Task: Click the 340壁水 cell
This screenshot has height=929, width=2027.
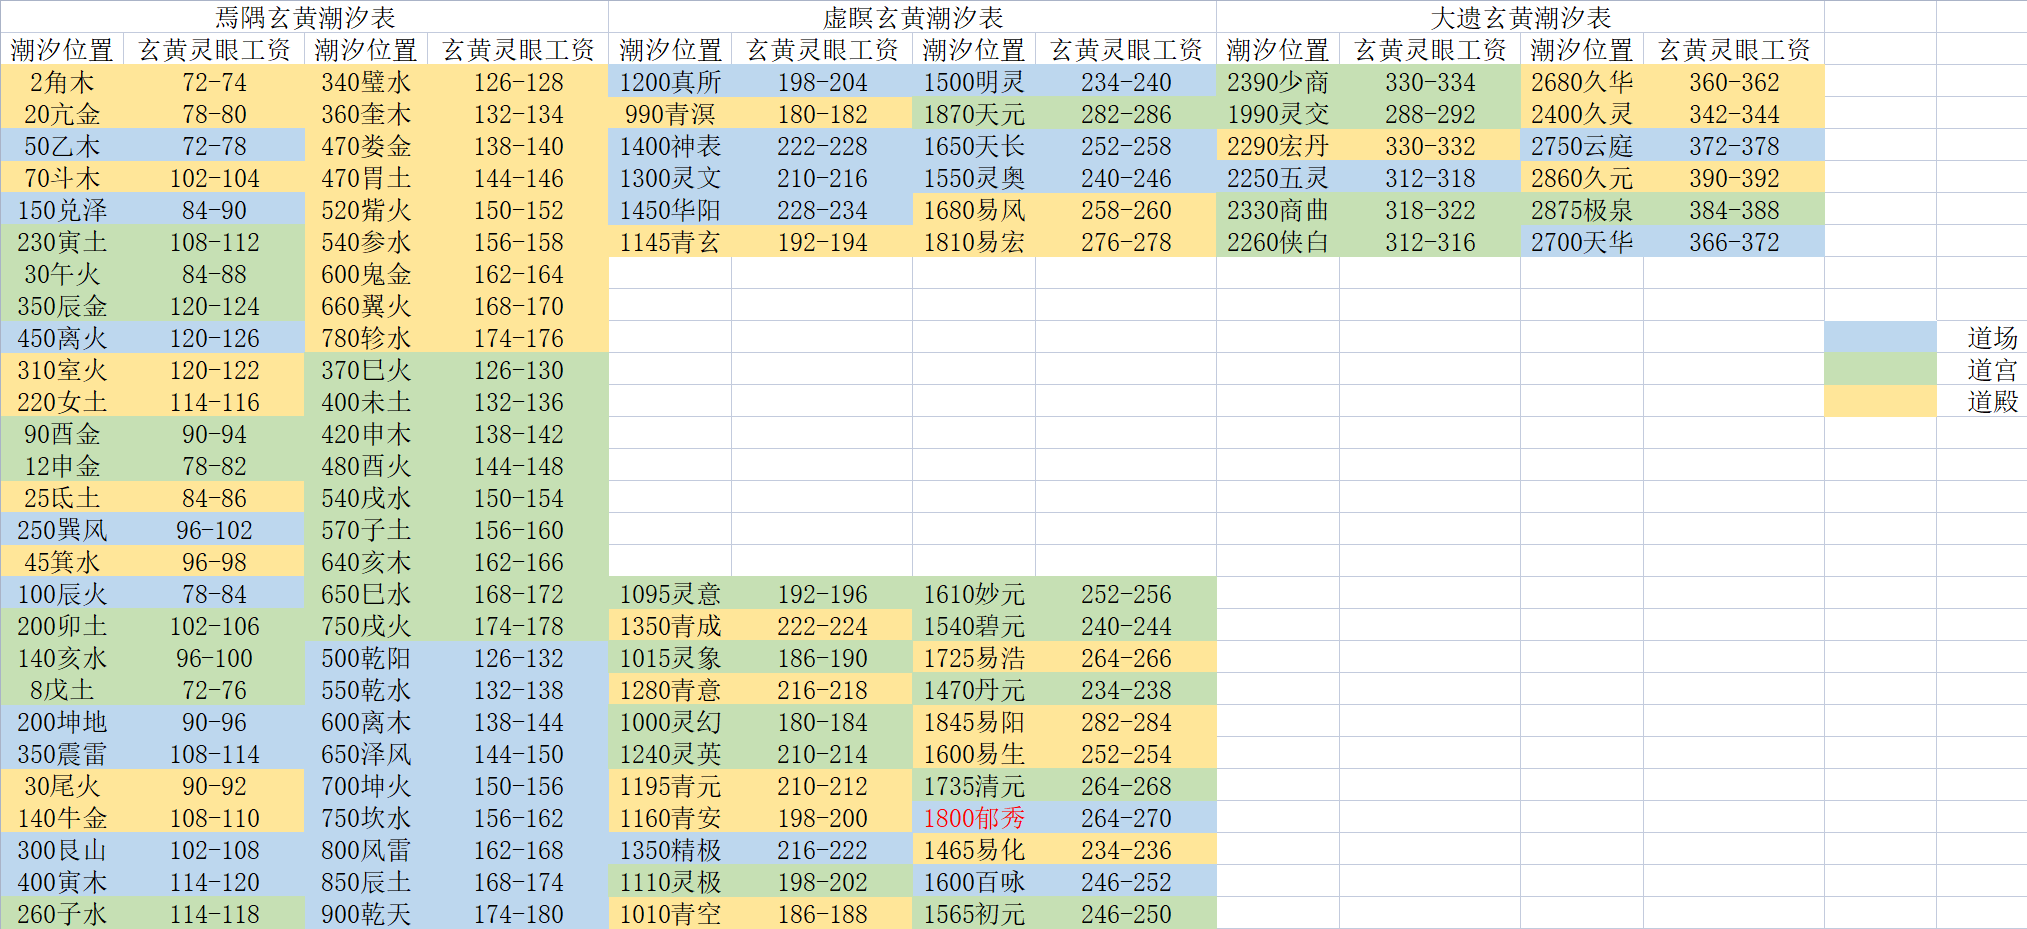Action: click(366, 81)
